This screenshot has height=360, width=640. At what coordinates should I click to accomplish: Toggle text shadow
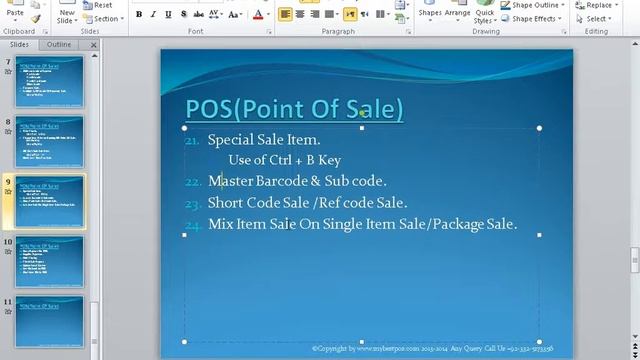pyautogui.click(x=183, y=14)
